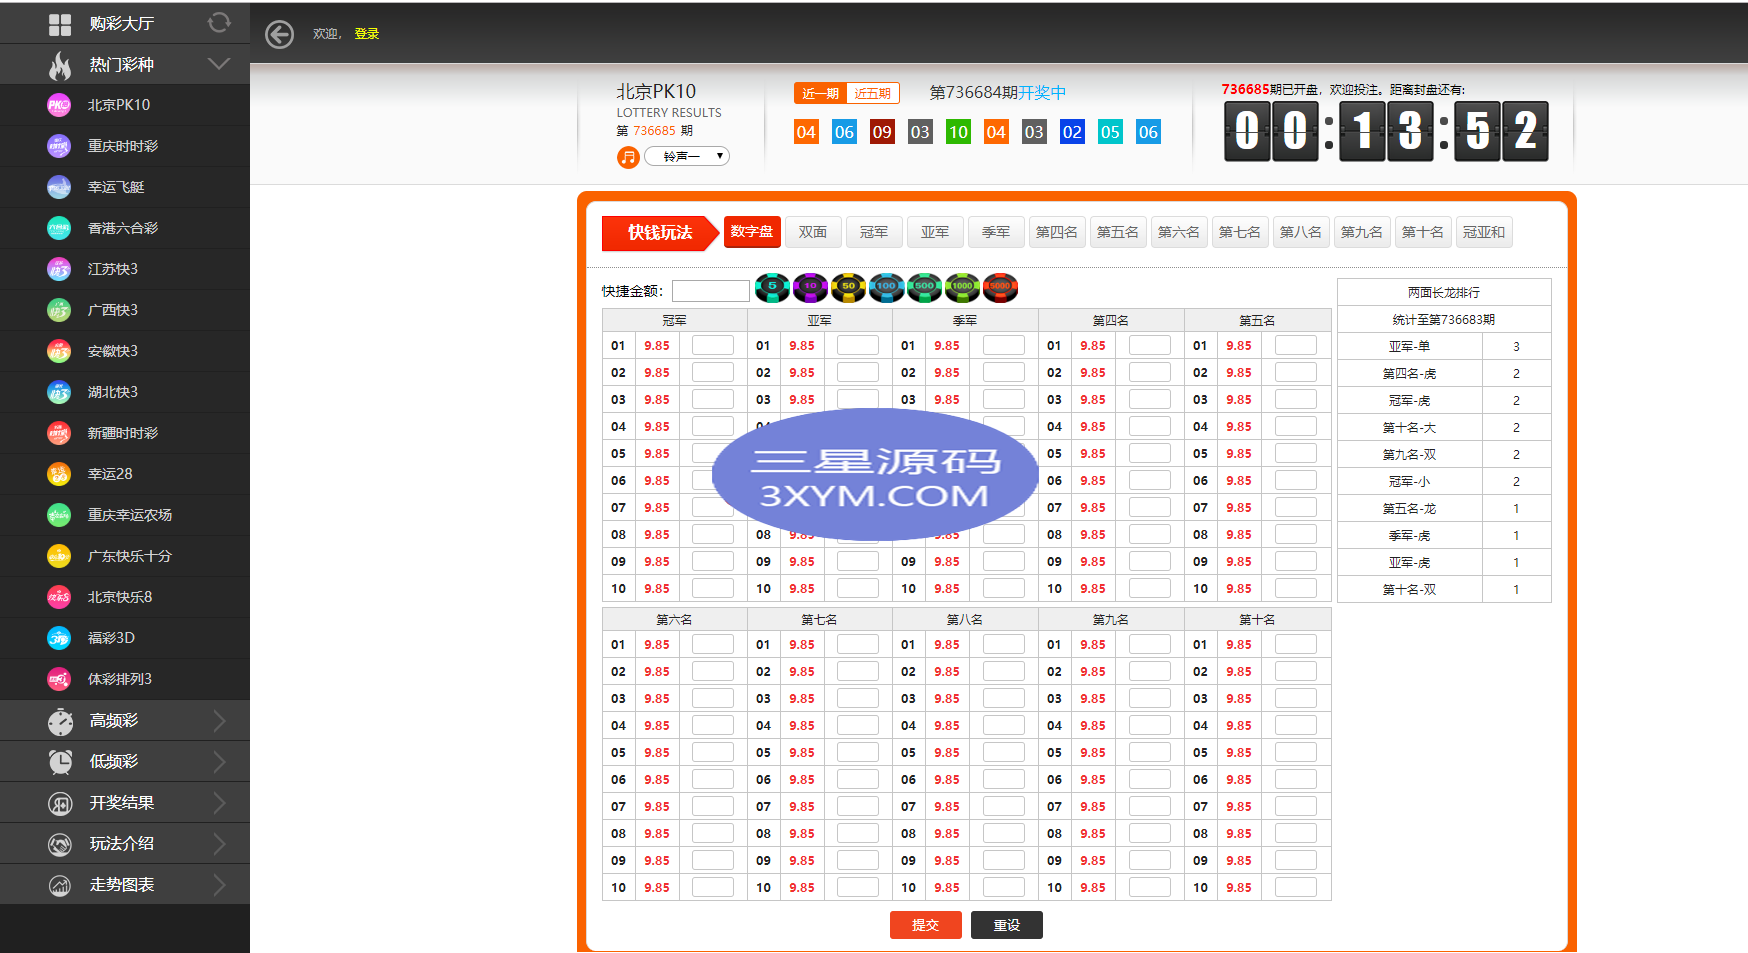Choose the red 5000 betting chip
Viewport: 1748px width, 953px height.
click(x=1000, y=288)
